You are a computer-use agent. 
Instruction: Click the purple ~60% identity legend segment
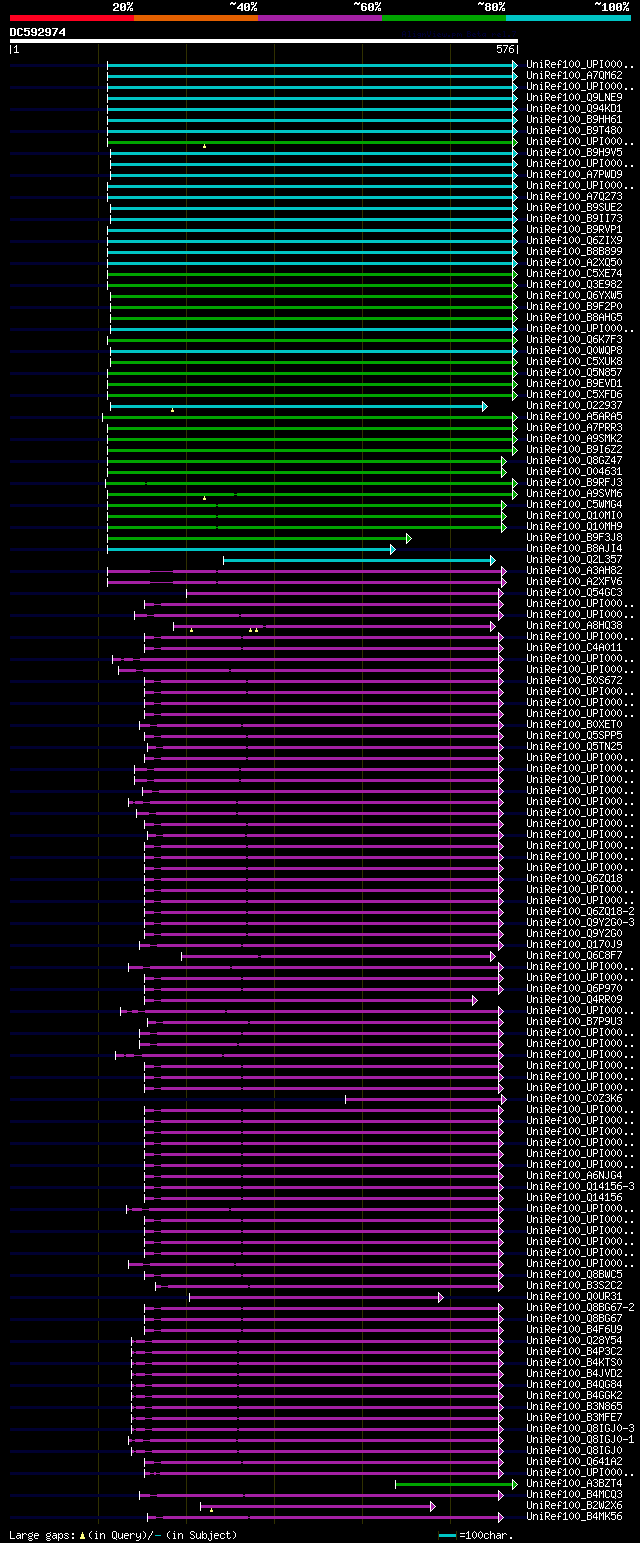[320, 18]
